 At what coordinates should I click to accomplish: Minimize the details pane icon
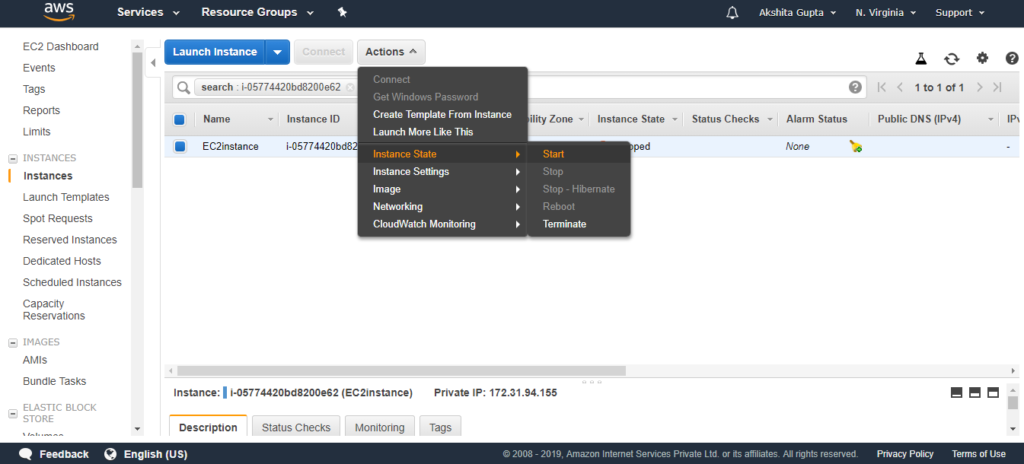point(957,393)
